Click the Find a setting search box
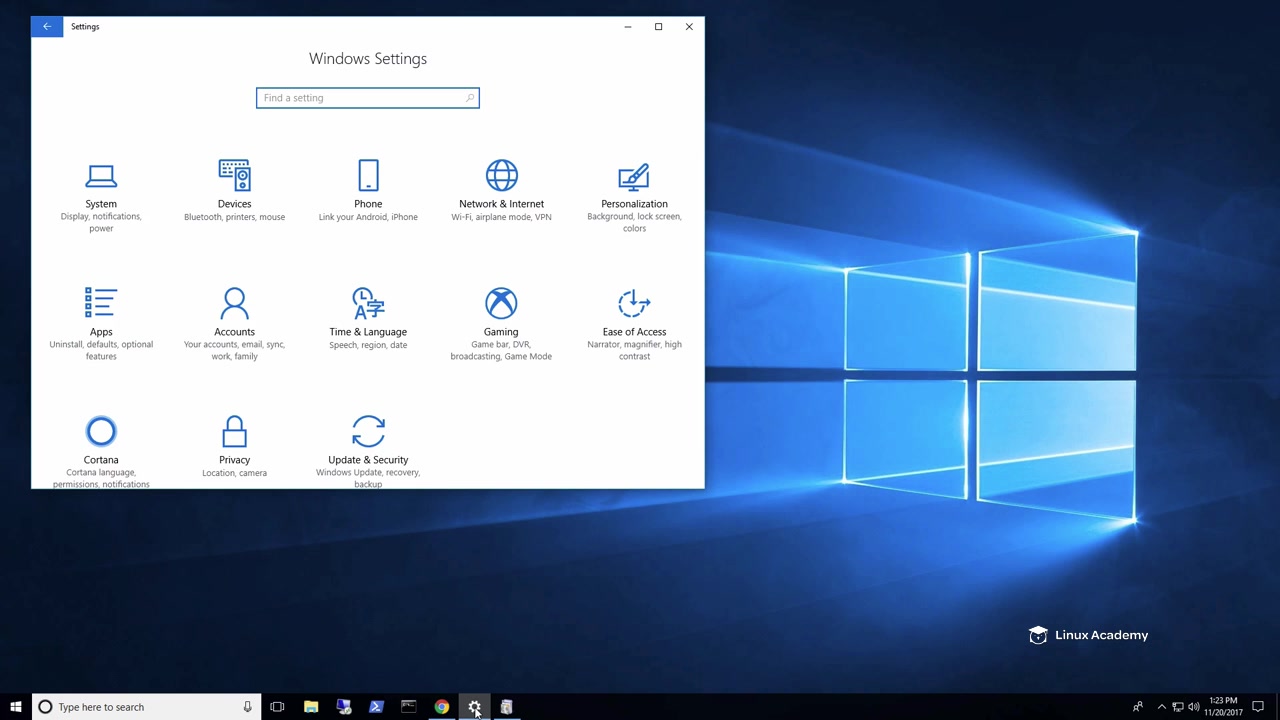The height and width of the screenshot is (720, 1280). point(360,98)
